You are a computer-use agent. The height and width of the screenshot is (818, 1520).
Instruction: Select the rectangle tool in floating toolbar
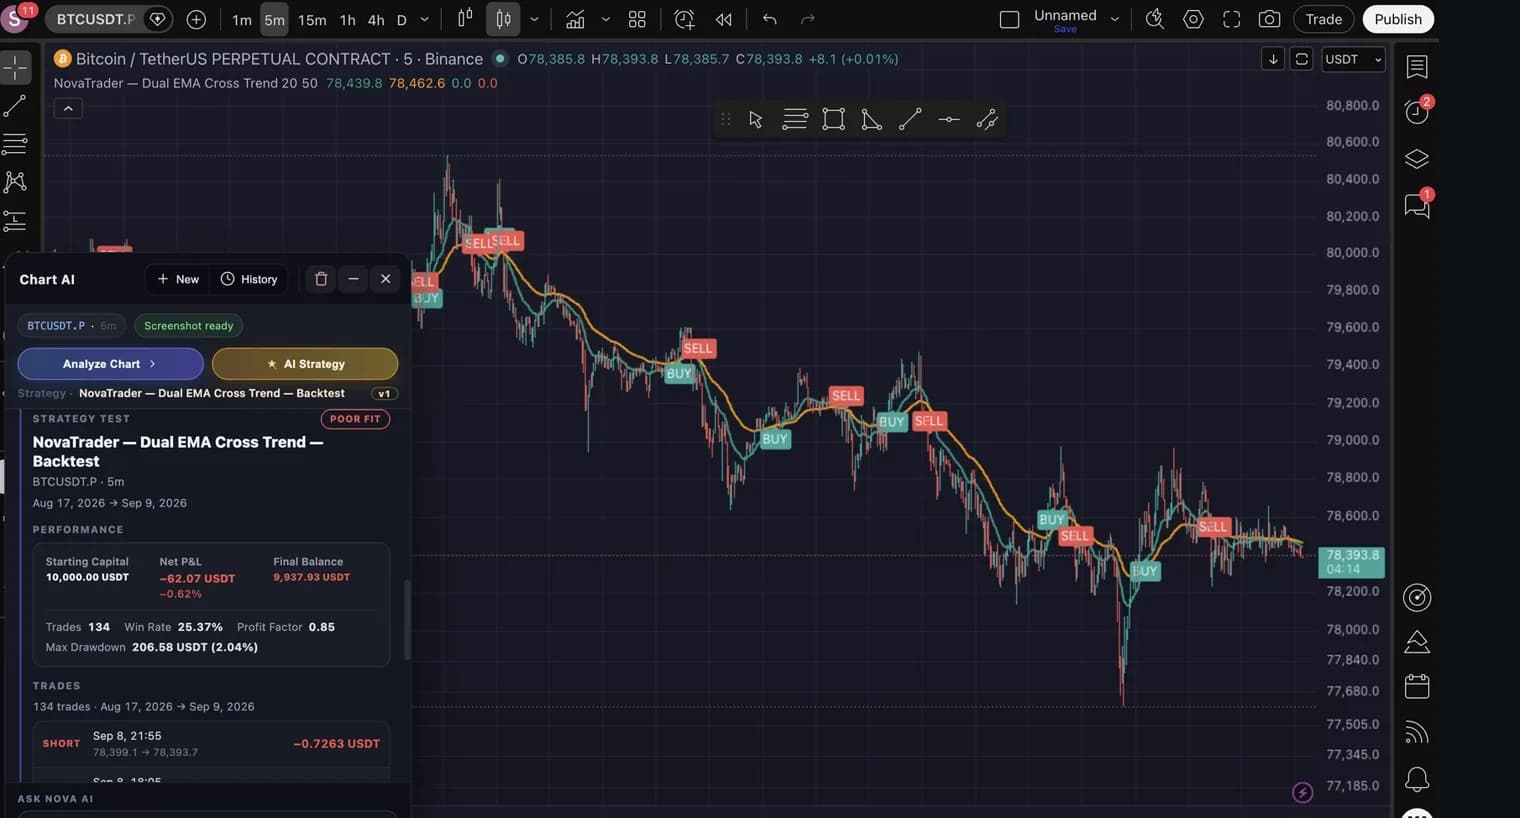point(833,120)
